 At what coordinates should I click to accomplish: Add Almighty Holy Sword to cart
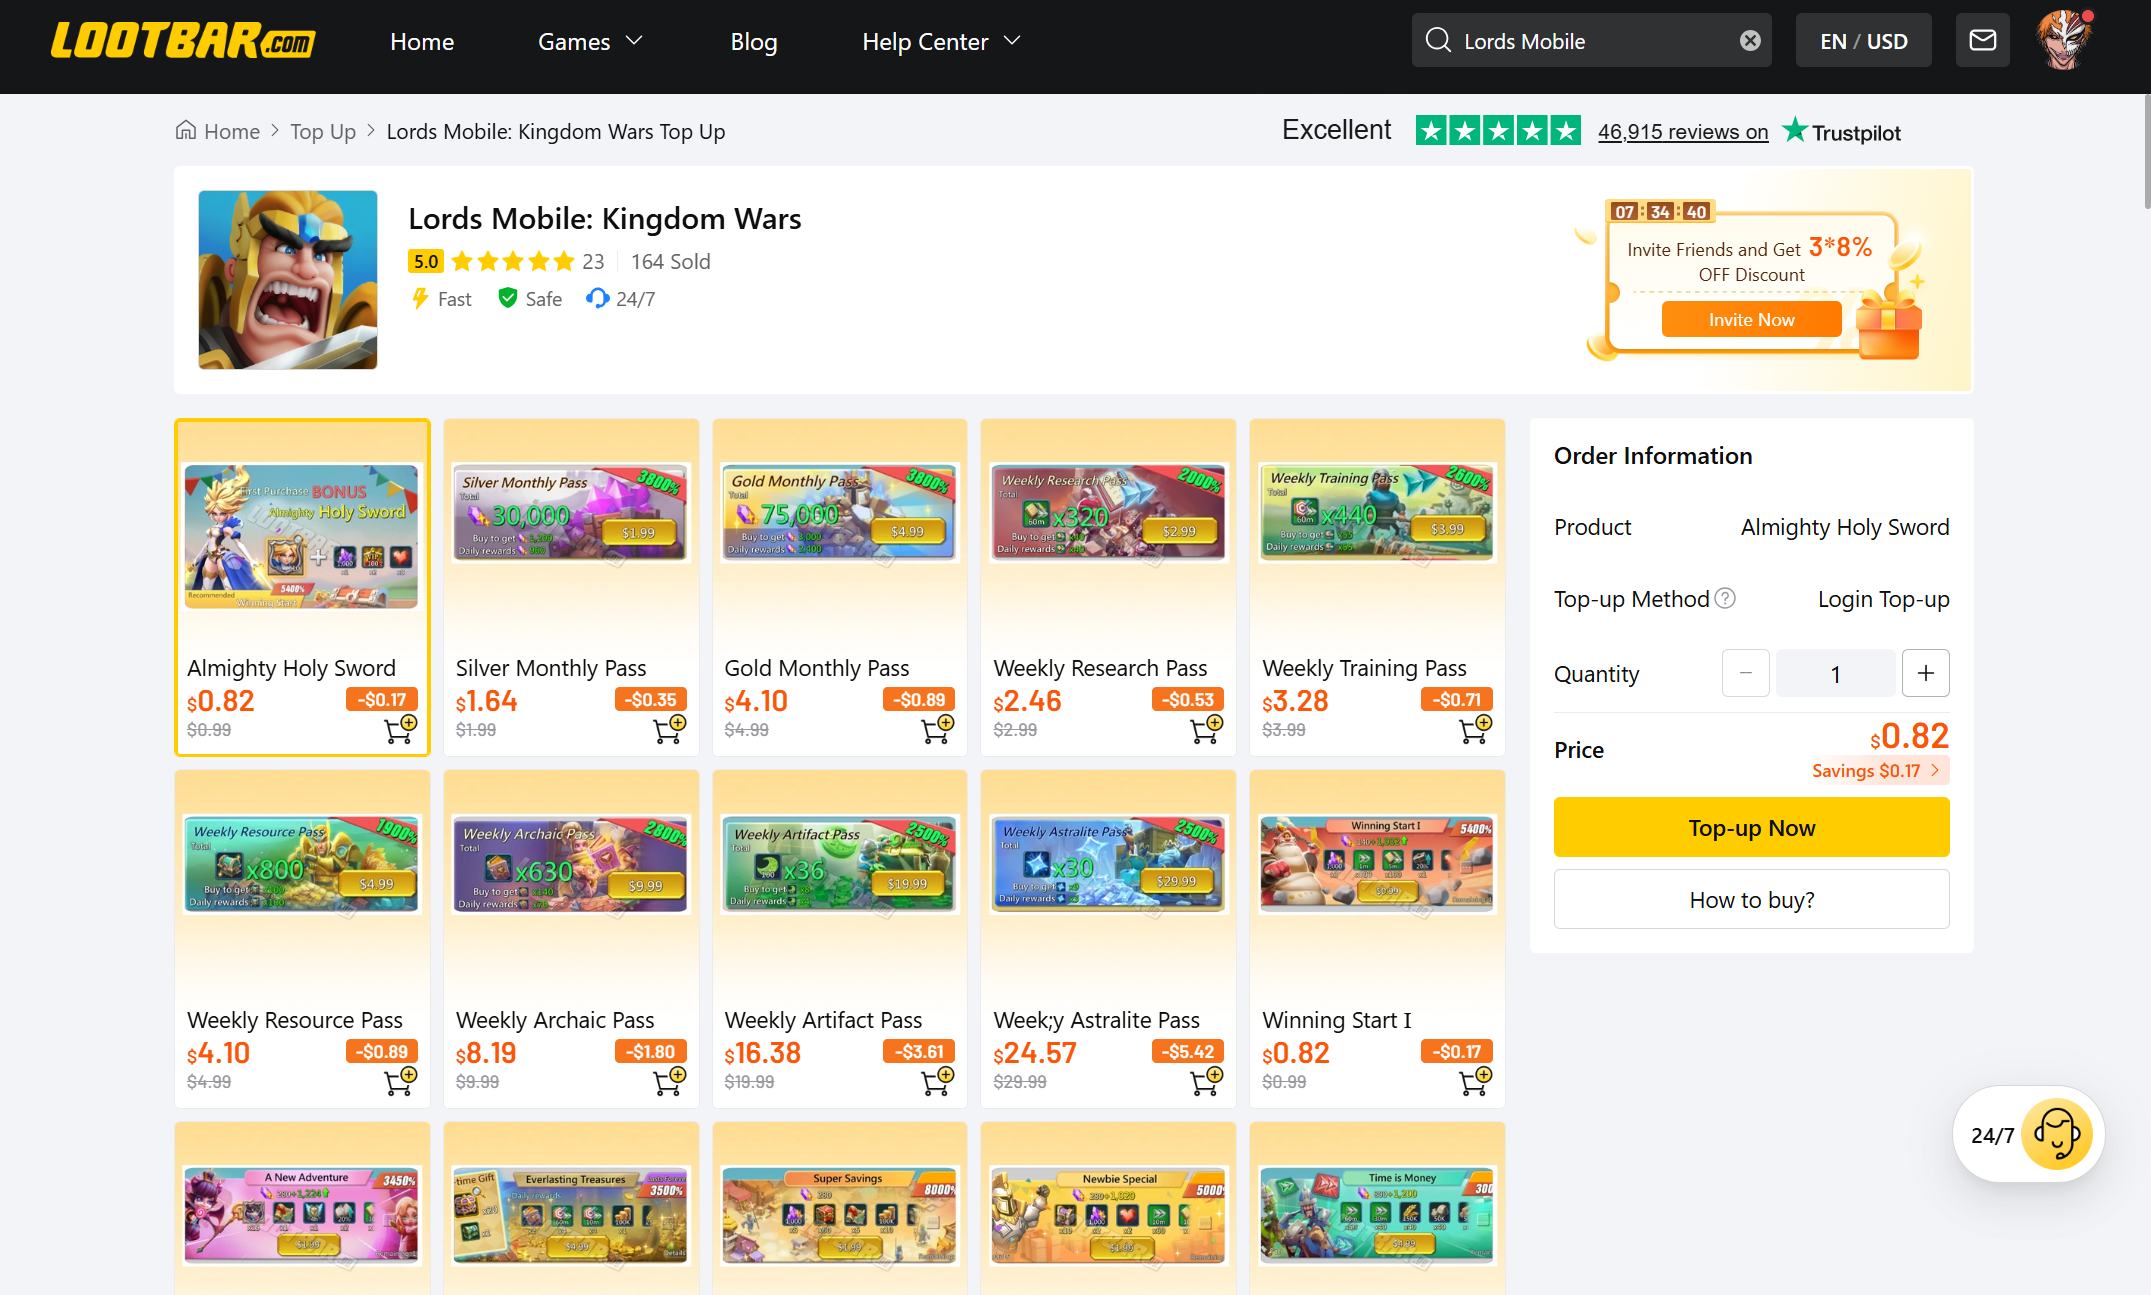(400, 728)
